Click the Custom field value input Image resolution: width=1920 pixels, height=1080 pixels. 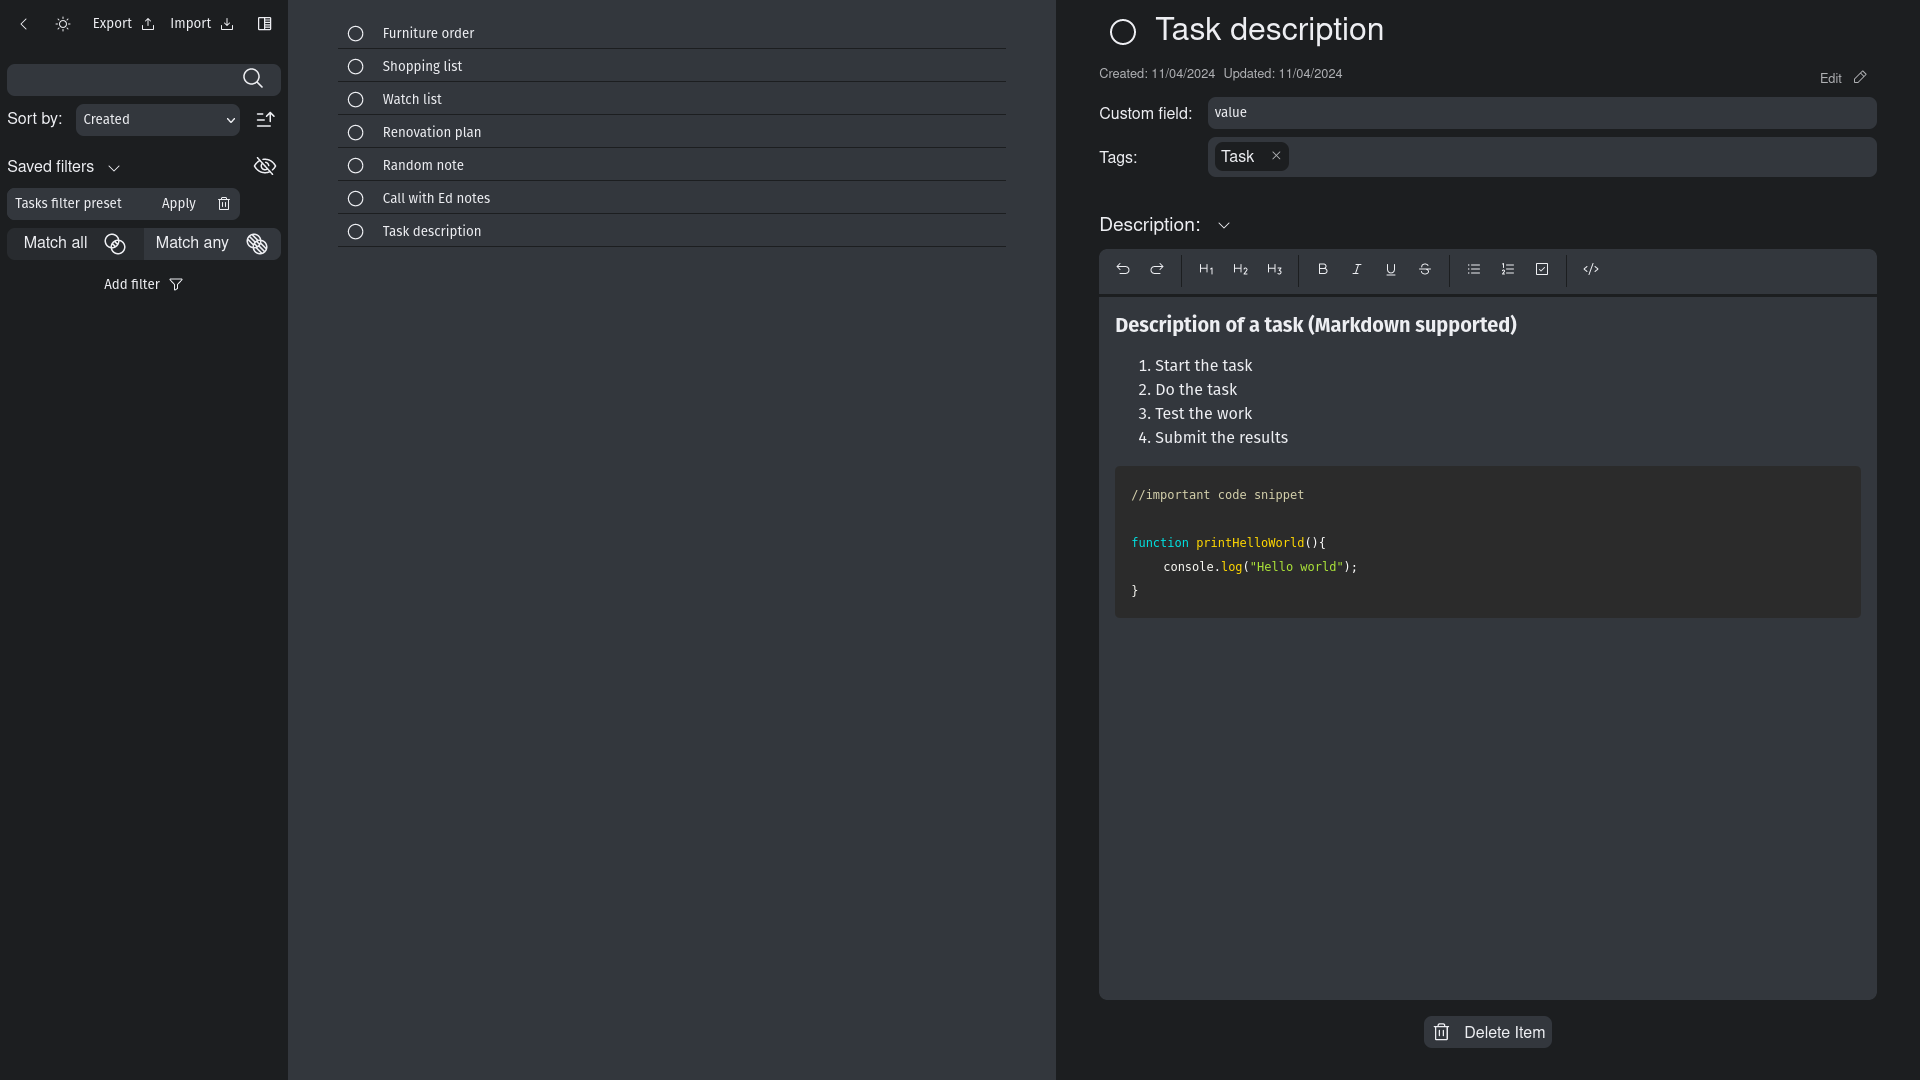pos(1542,113)
